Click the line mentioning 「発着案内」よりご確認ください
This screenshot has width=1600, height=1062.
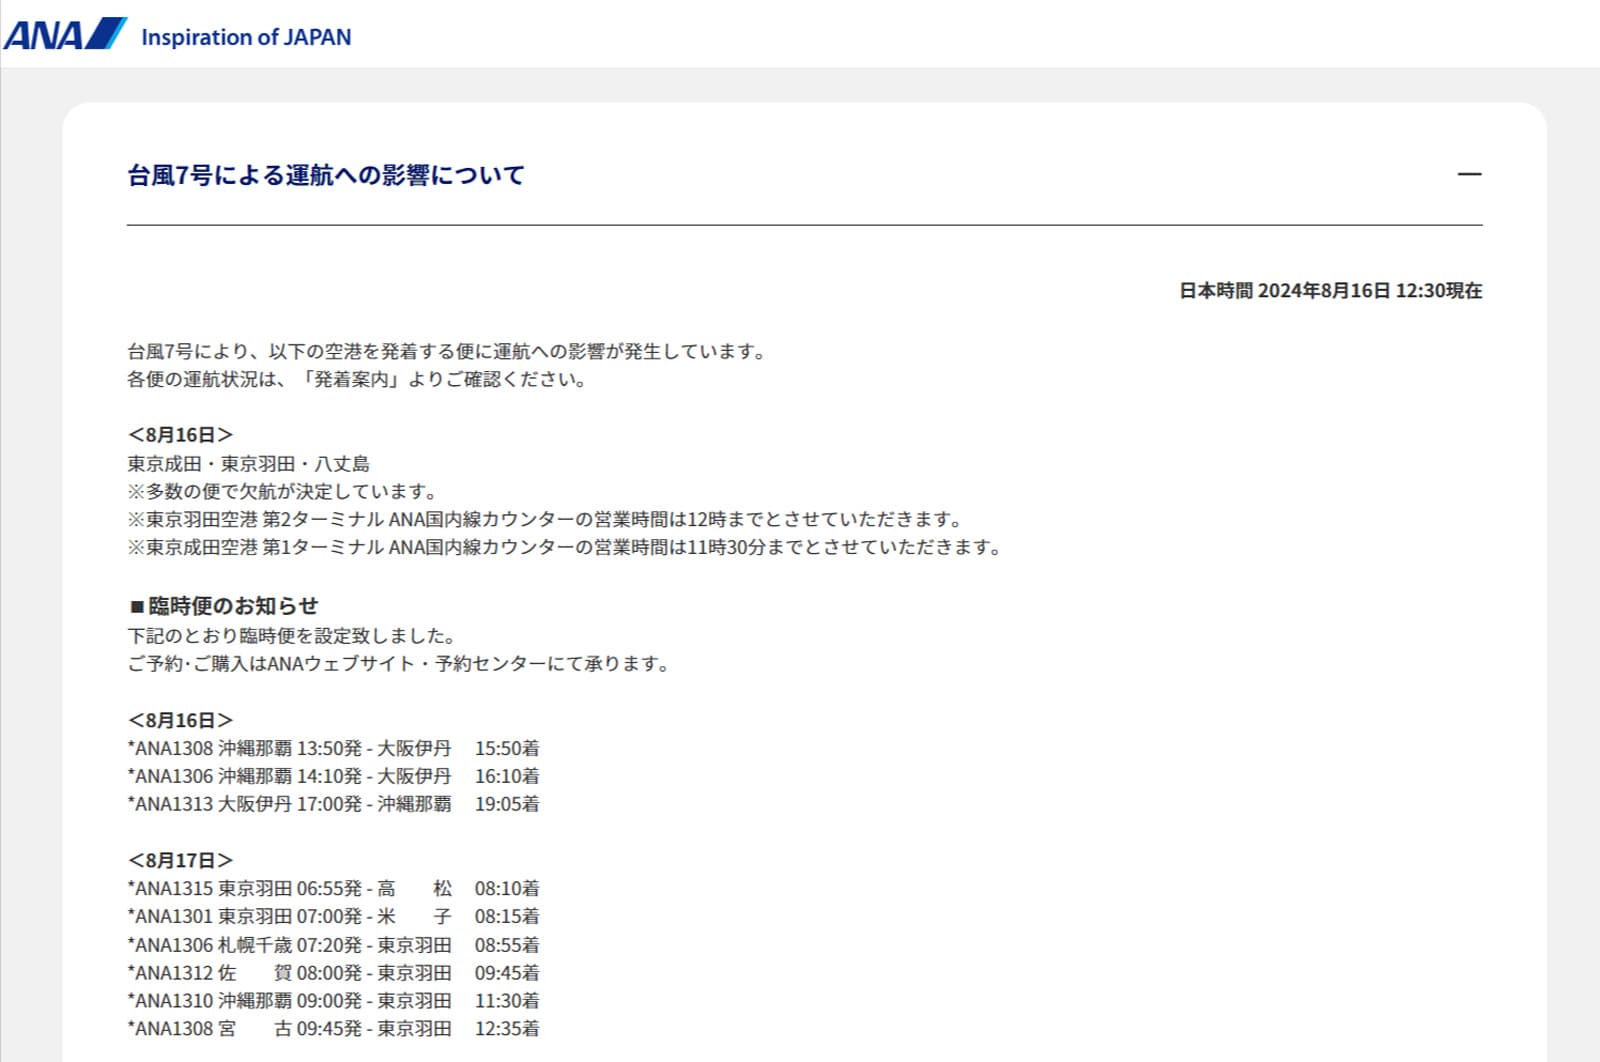(357, 380)
